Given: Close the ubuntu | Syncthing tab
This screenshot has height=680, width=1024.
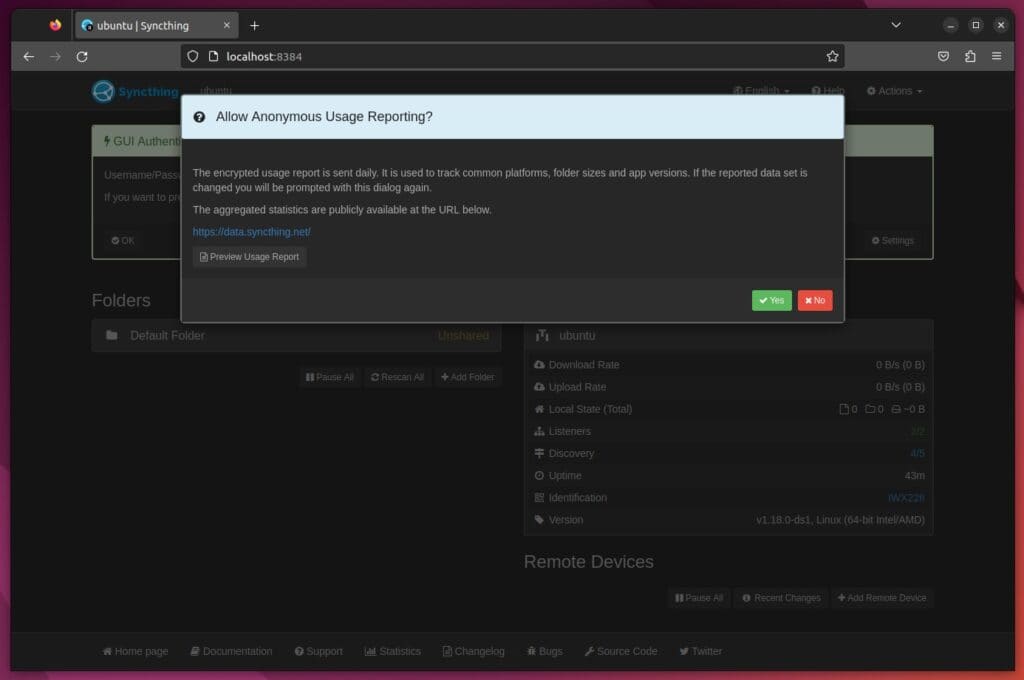Looking at the screenshot, I should tap(227, 25).
